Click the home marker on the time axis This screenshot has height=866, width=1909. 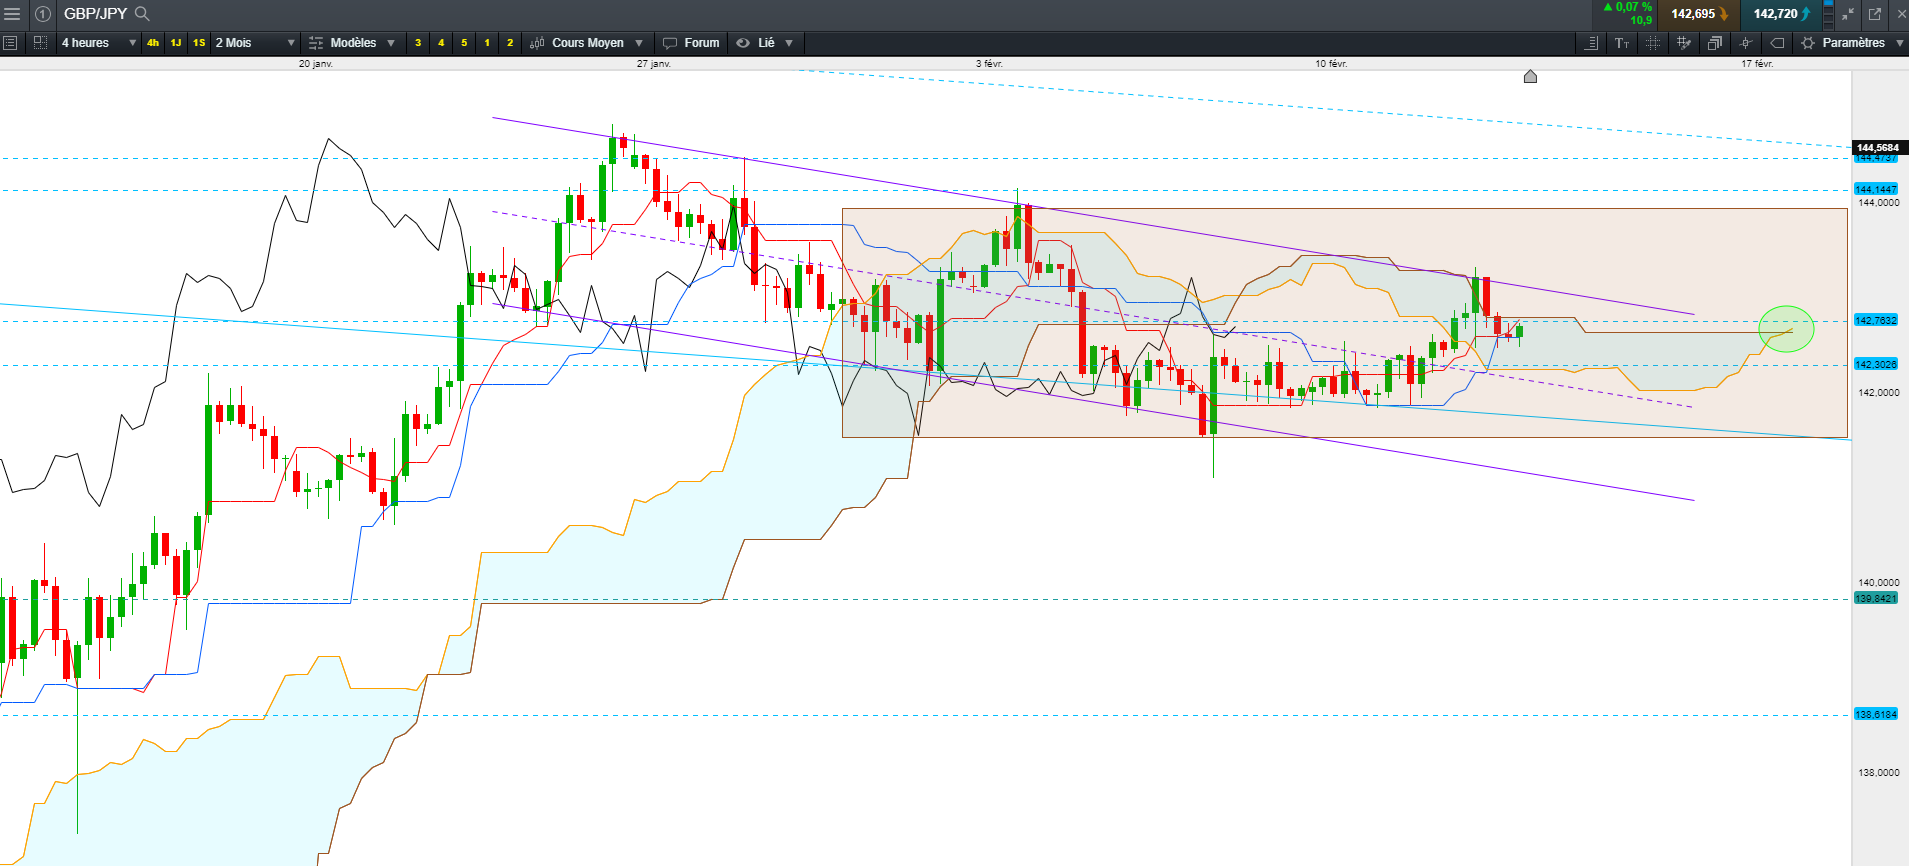(1530, 77)
